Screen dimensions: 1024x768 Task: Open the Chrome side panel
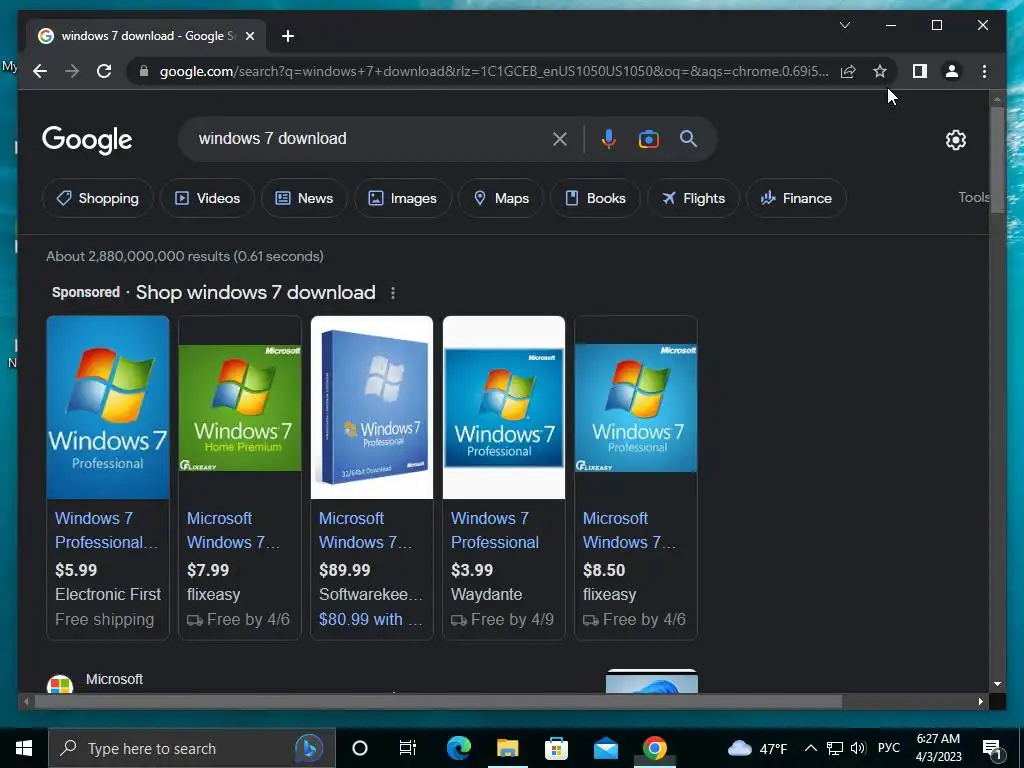tap(920, 71)
